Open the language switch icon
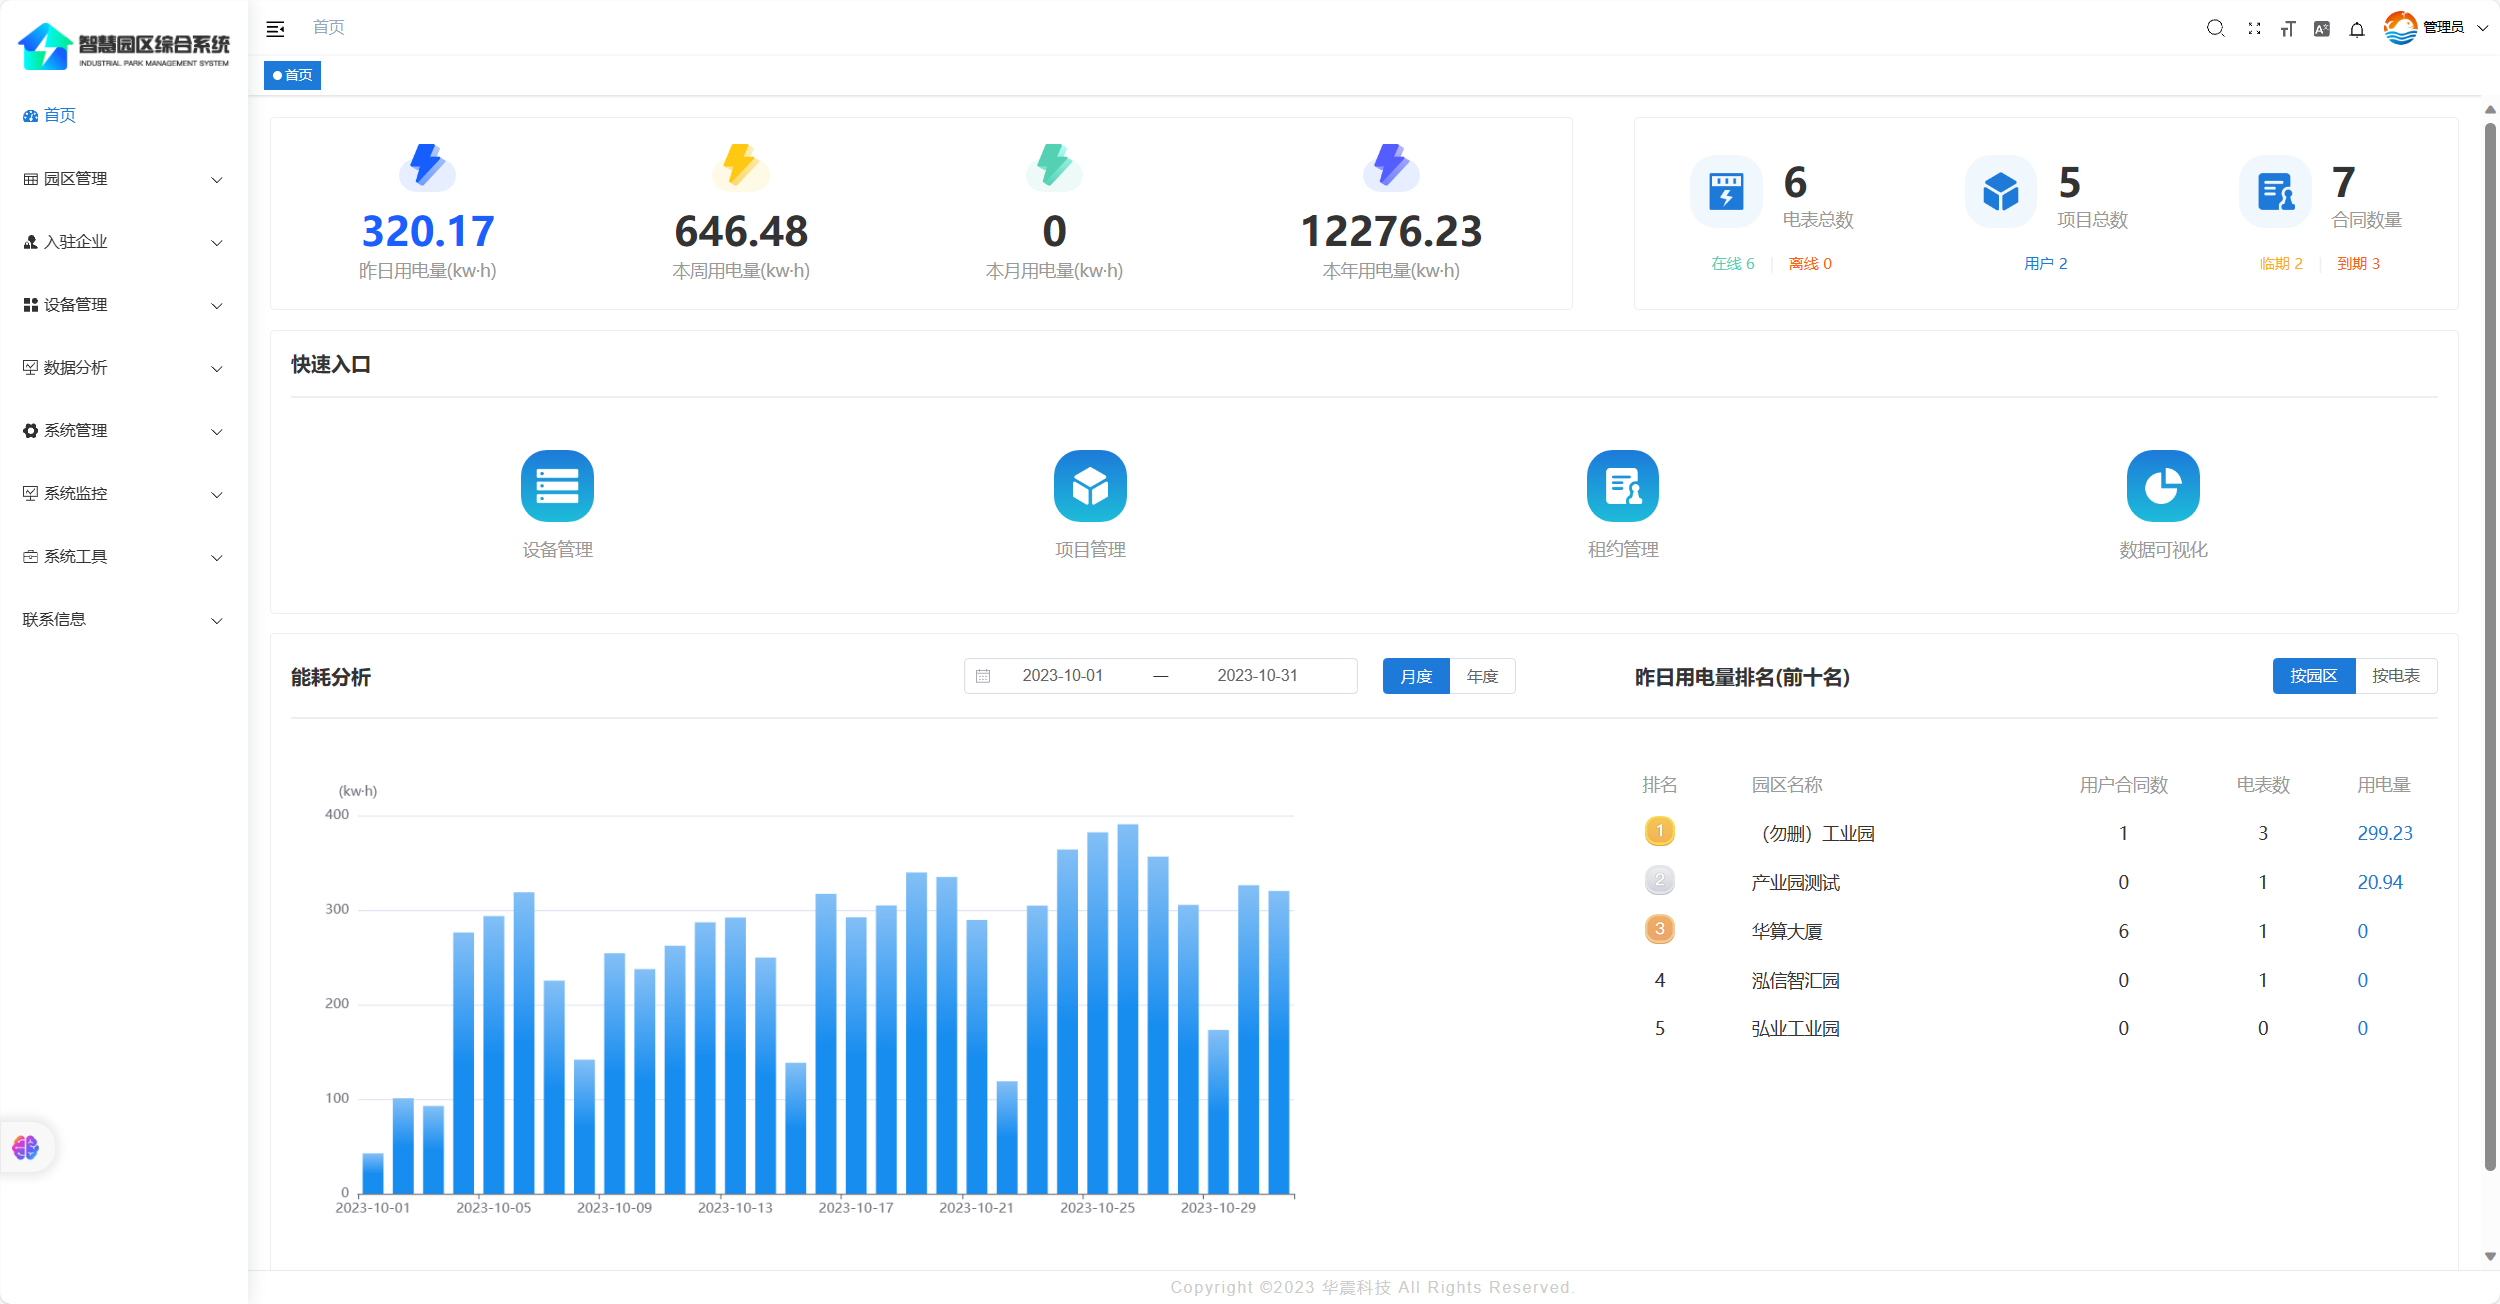 click(2322, 28)
